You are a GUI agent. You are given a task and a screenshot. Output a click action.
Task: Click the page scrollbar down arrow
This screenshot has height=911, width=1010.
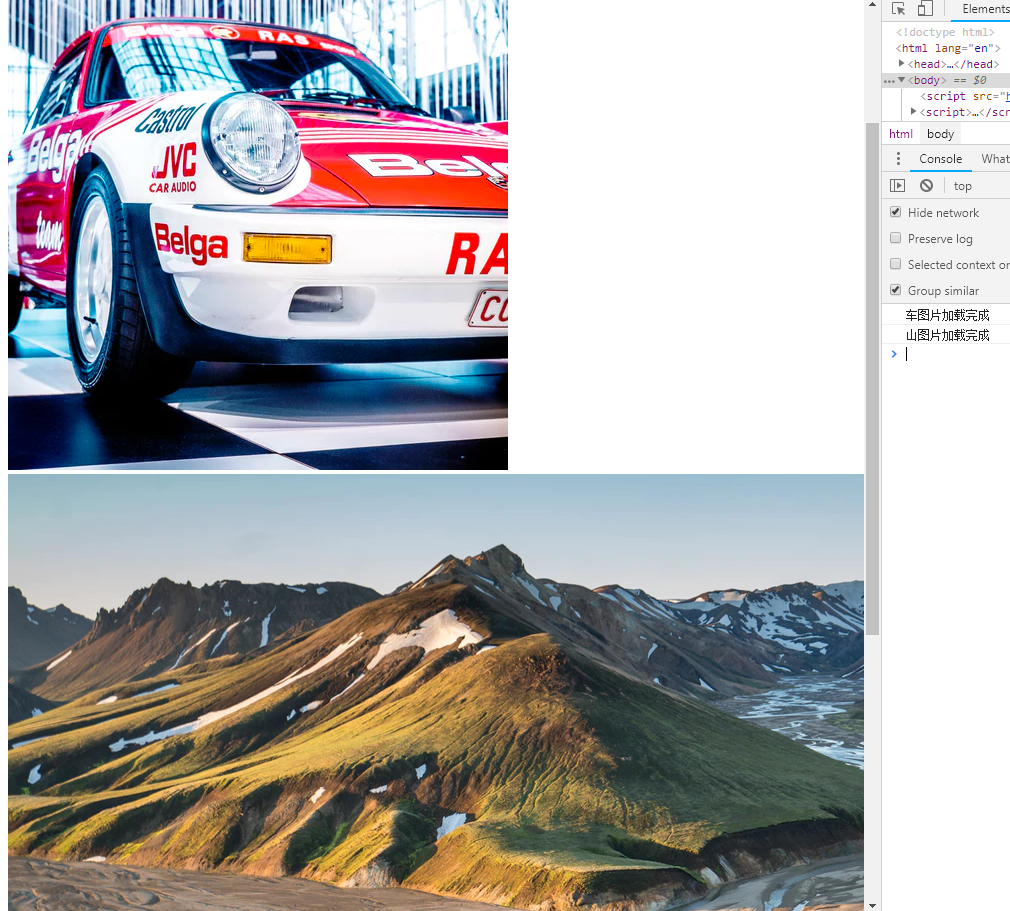(x=872, y=905)
